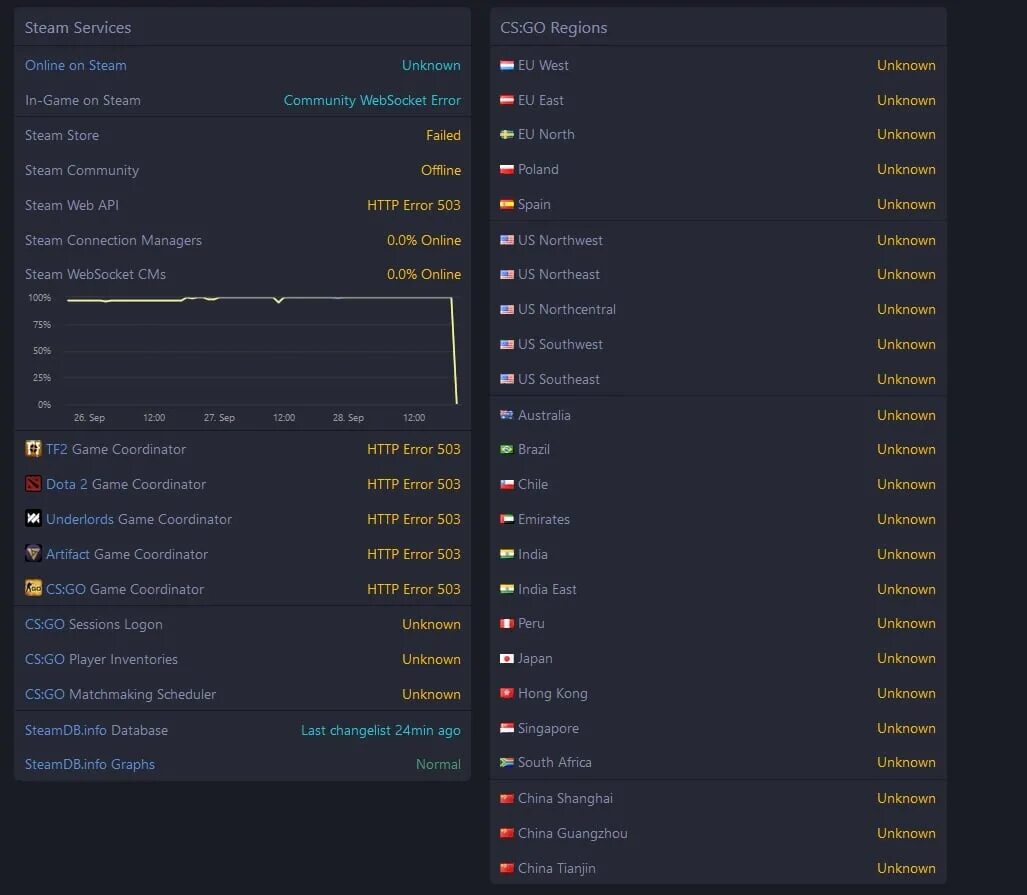Click the 28. Sep label on the graph axis
Image resolution: width=1027 pixels, height=895 pixels.
point(348,417)
